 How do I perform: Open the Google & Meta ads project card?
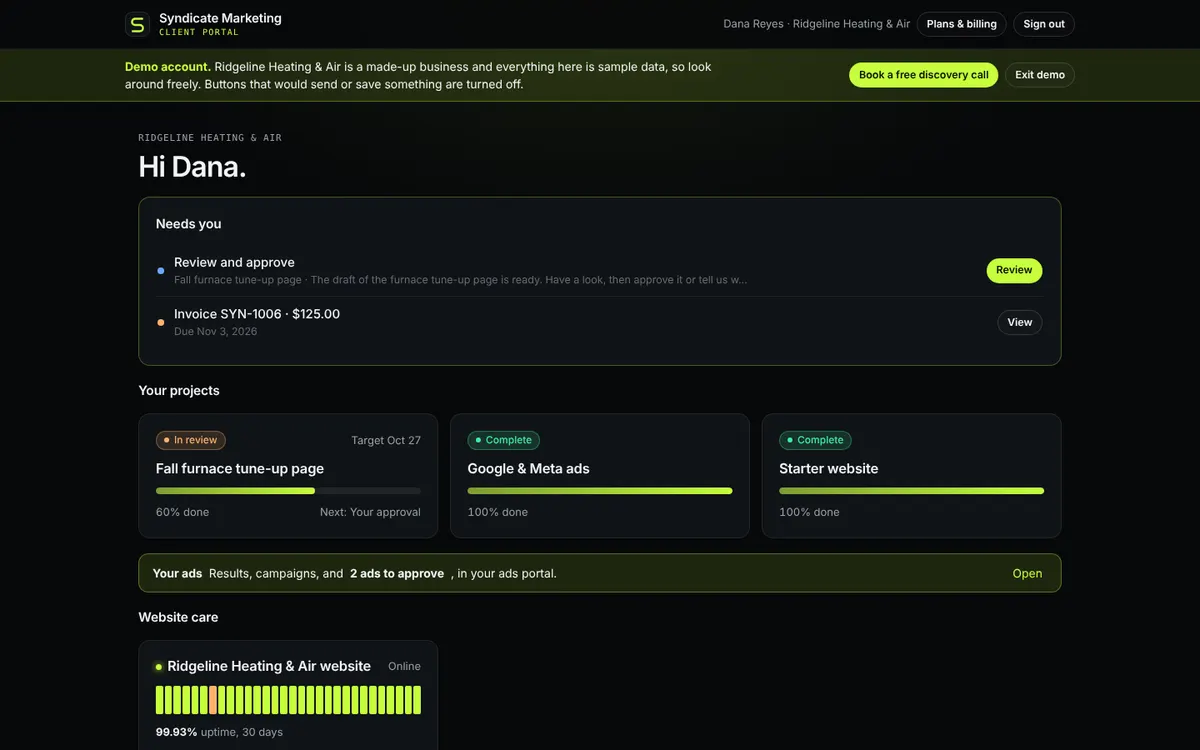click(600, 476)
